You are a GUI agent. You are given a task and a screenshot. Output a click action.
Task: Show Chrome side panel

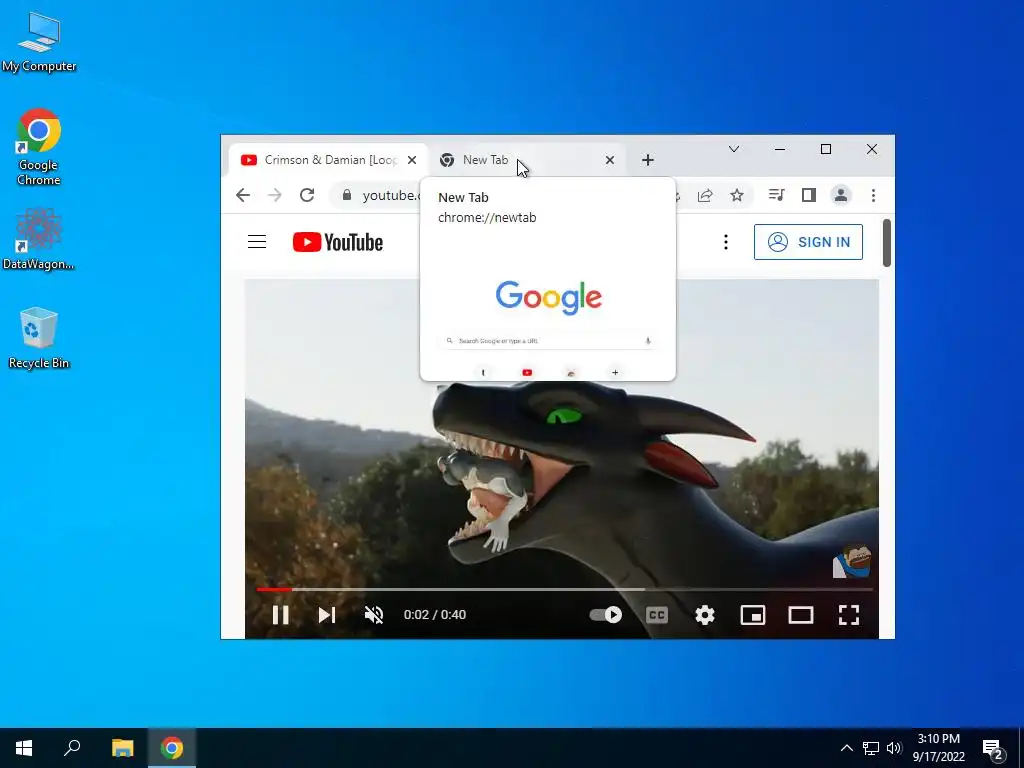pos(808,195)
